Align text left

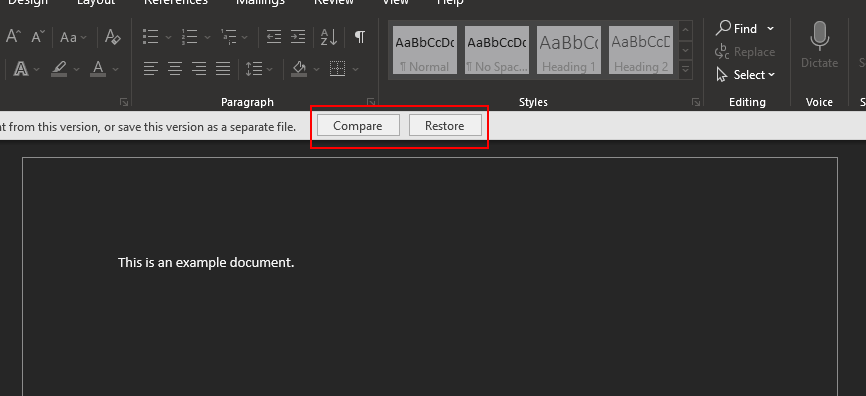151,69
